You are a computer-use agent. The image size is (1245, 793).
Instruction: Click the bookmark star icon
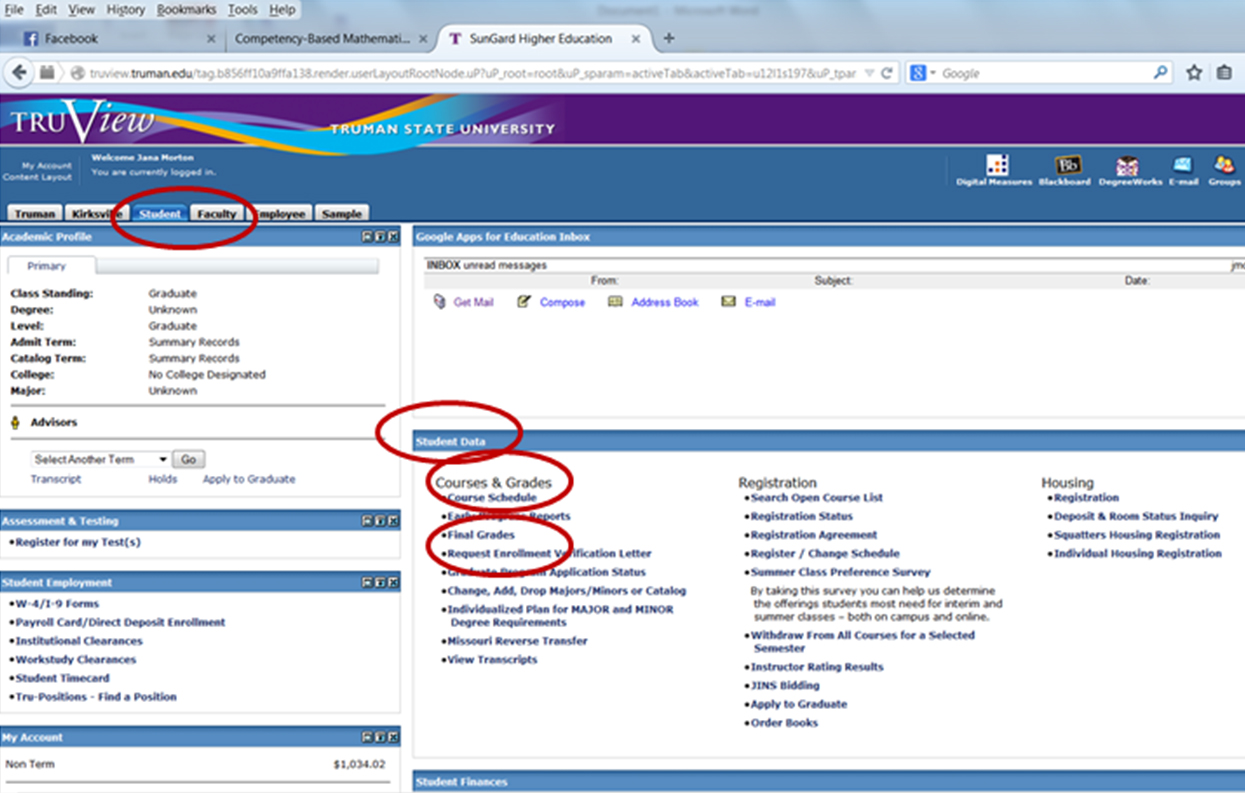[x=1194, y=73]
